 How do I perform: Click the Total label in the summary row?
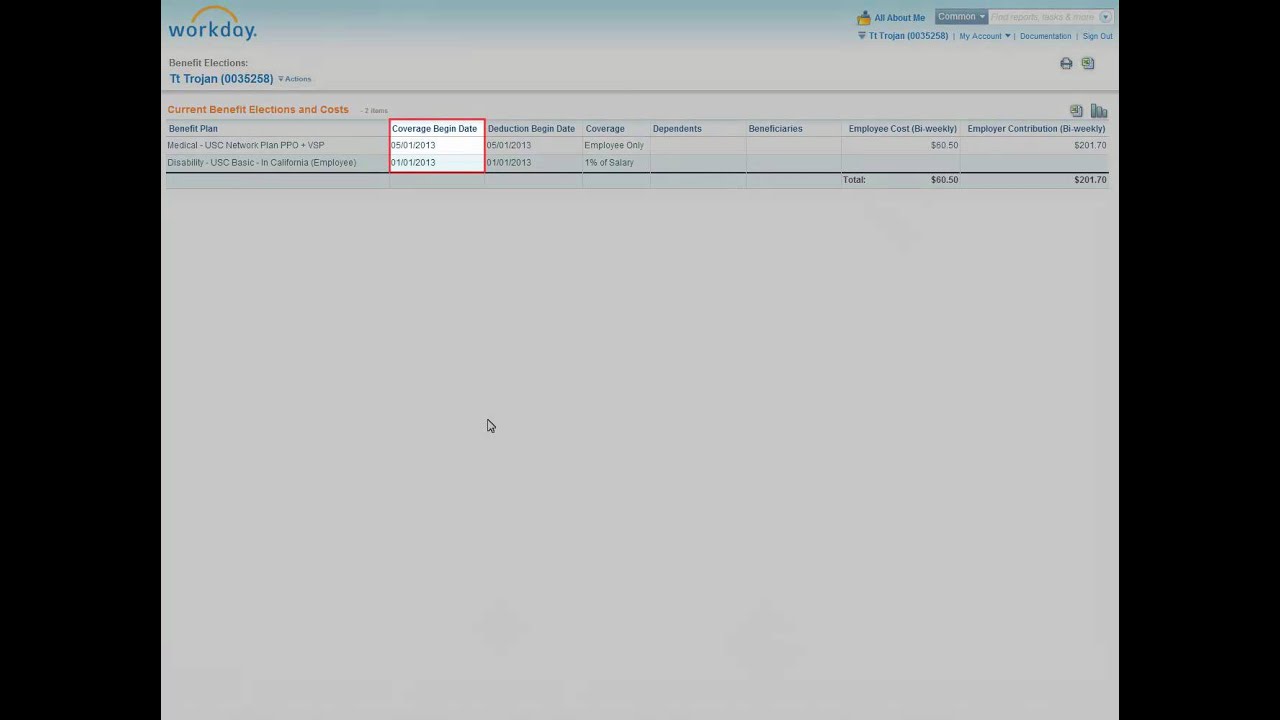point(854,180)
